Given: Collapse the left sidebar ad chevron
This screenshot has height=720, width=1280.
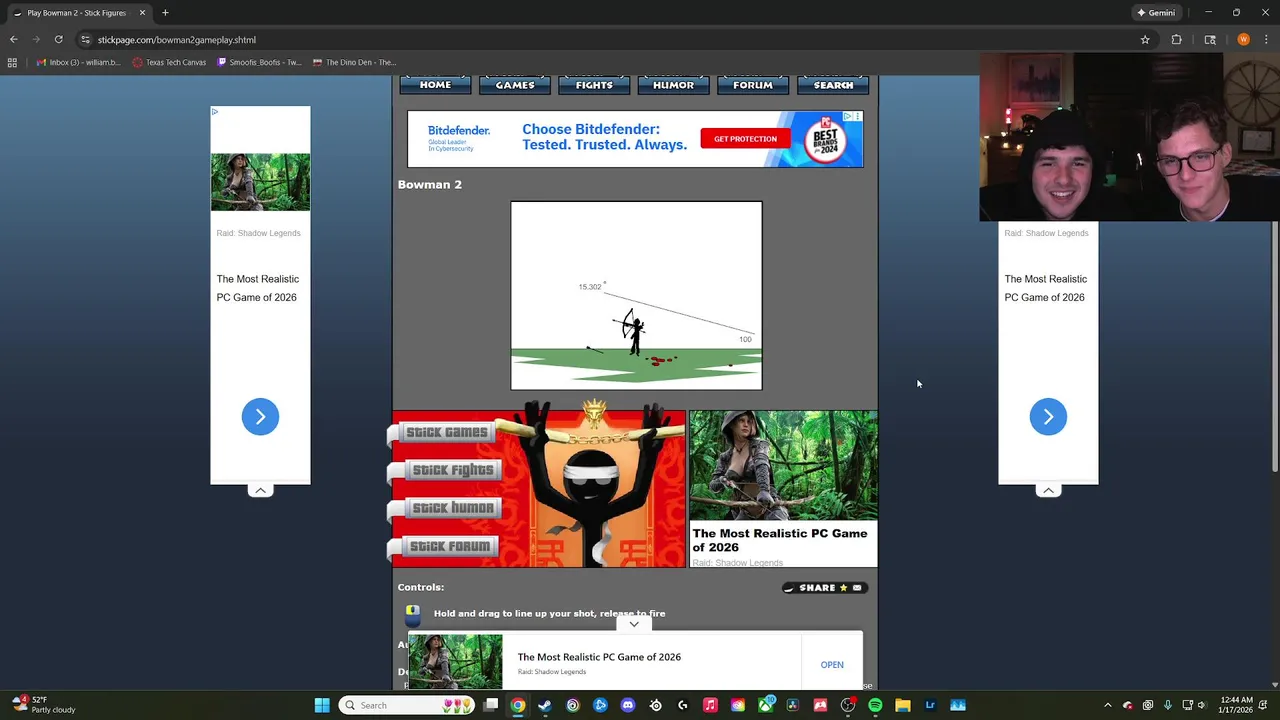Looking at the screenshot, I should (260, 490).
